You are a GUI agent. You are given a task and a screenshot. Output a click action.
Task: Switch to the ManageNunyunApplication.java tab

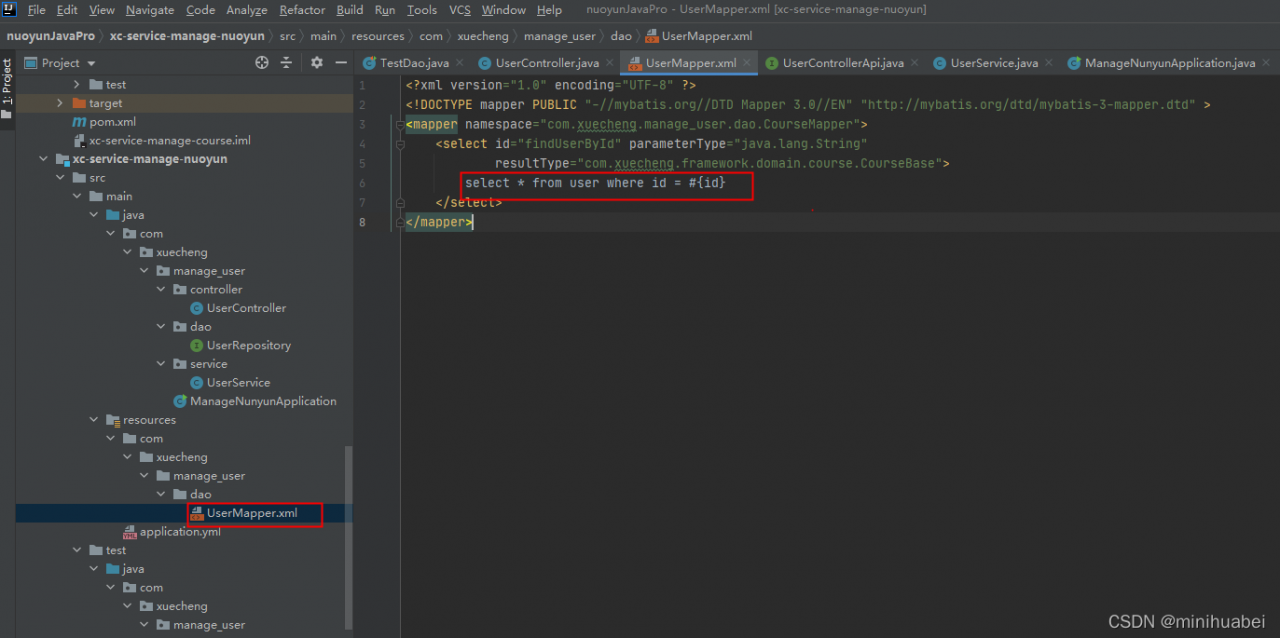click(1170, 63)
